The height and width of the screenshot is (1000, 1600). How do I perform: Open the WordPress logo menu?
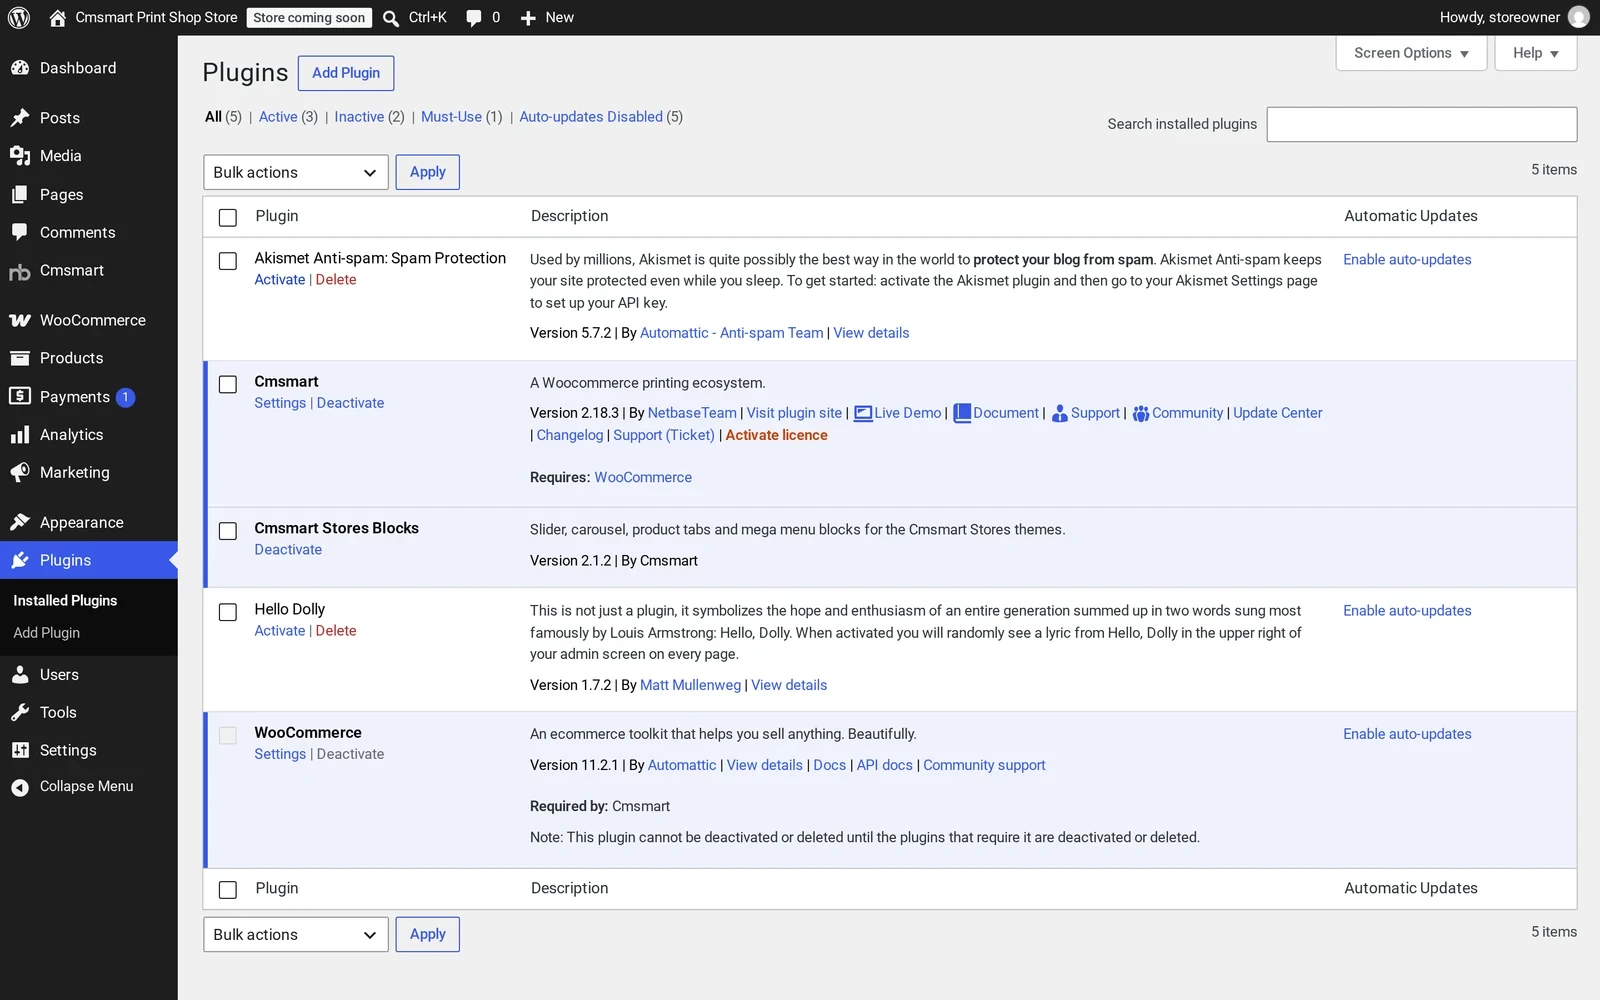coord(19,17)
